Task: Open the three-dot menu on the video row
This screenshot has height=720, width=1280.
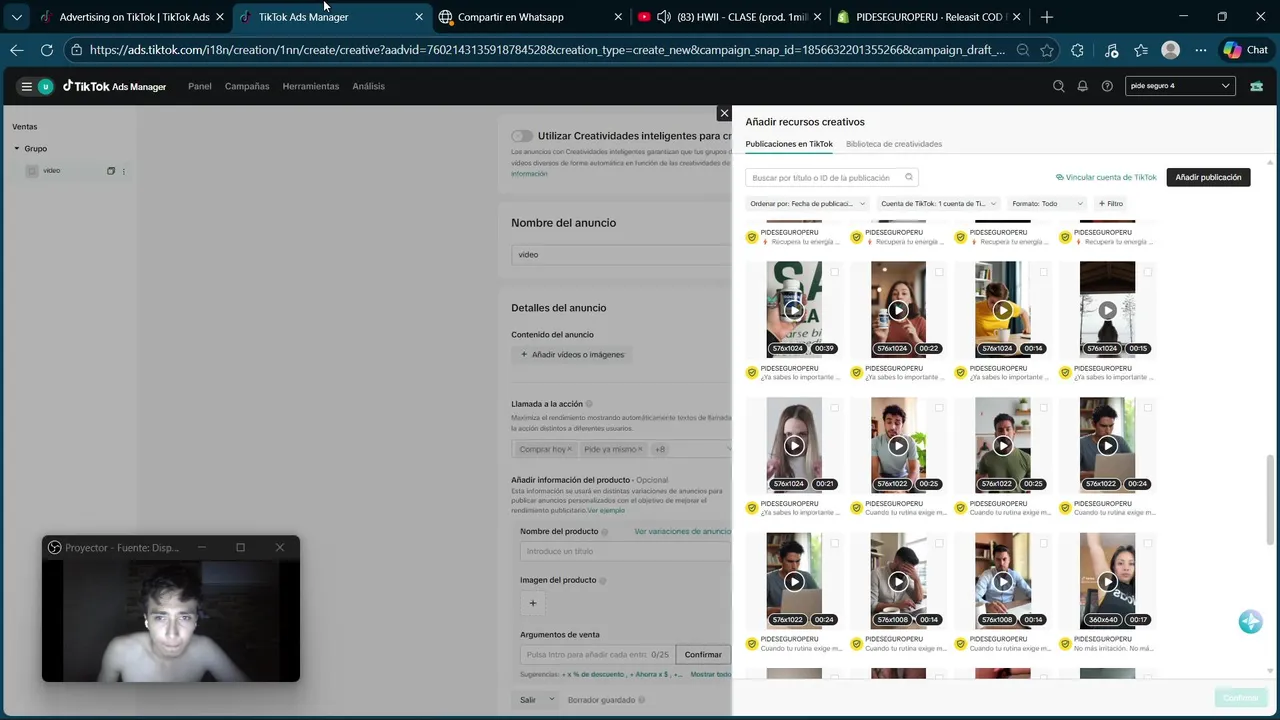Action: [124, 171]
